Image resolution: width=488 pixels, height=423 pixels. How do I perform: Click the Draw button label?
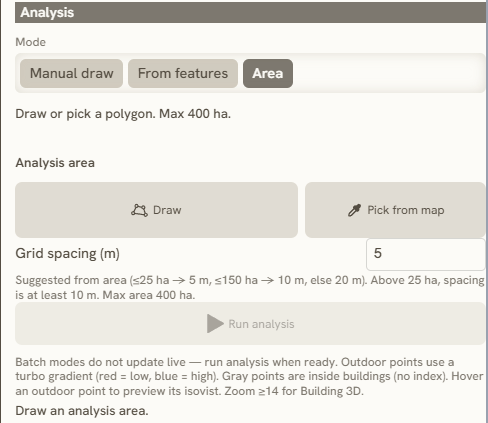point(167,210)
